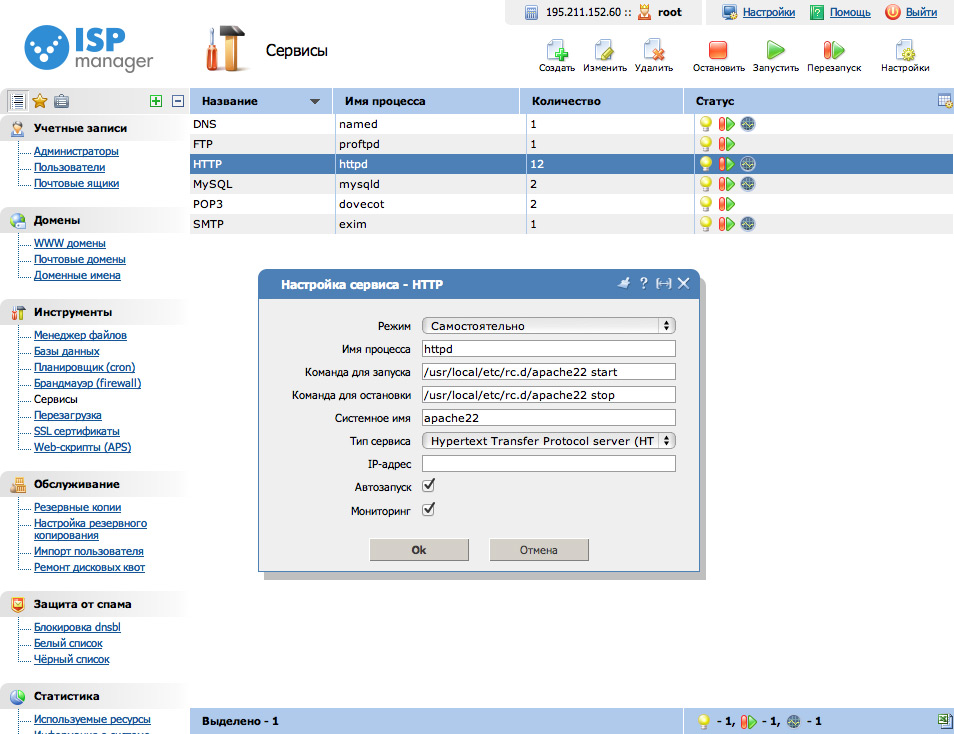Toggle the Мониторинг checkbox

[429, 509]
